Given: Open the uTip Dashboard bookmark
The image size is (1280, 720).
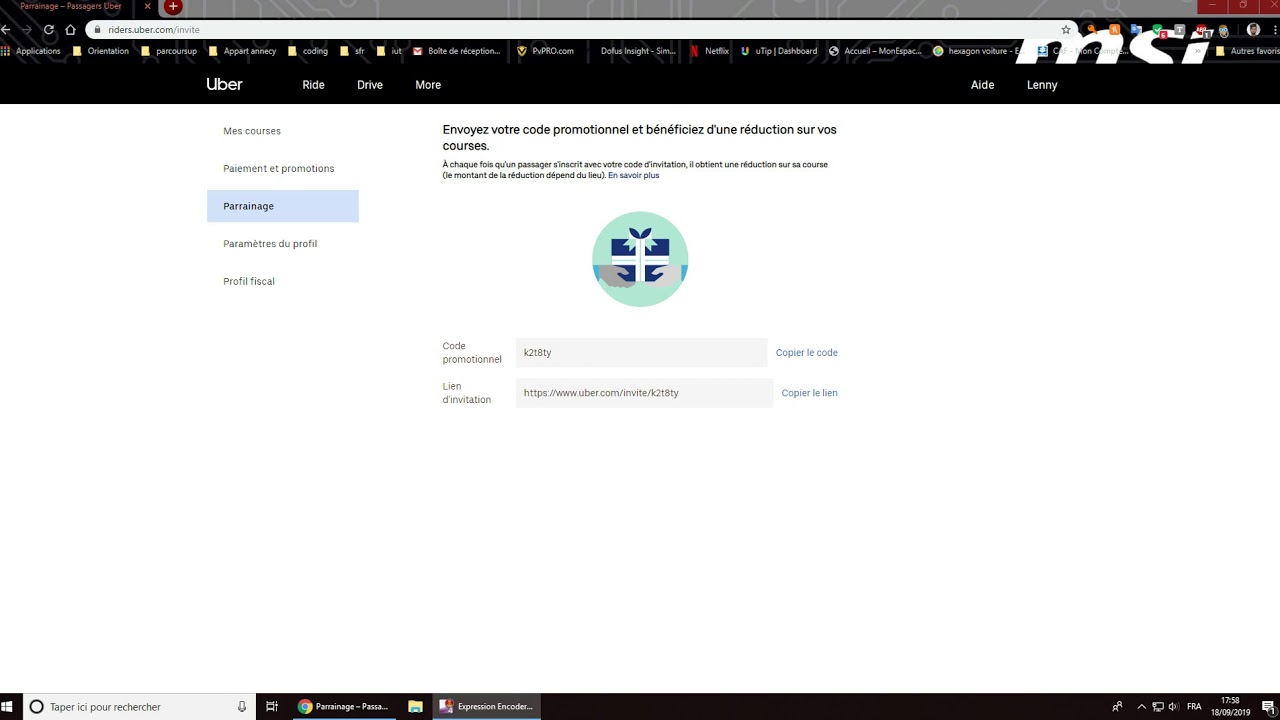Looking at the screenshot, I should click(x=779, y=51).
